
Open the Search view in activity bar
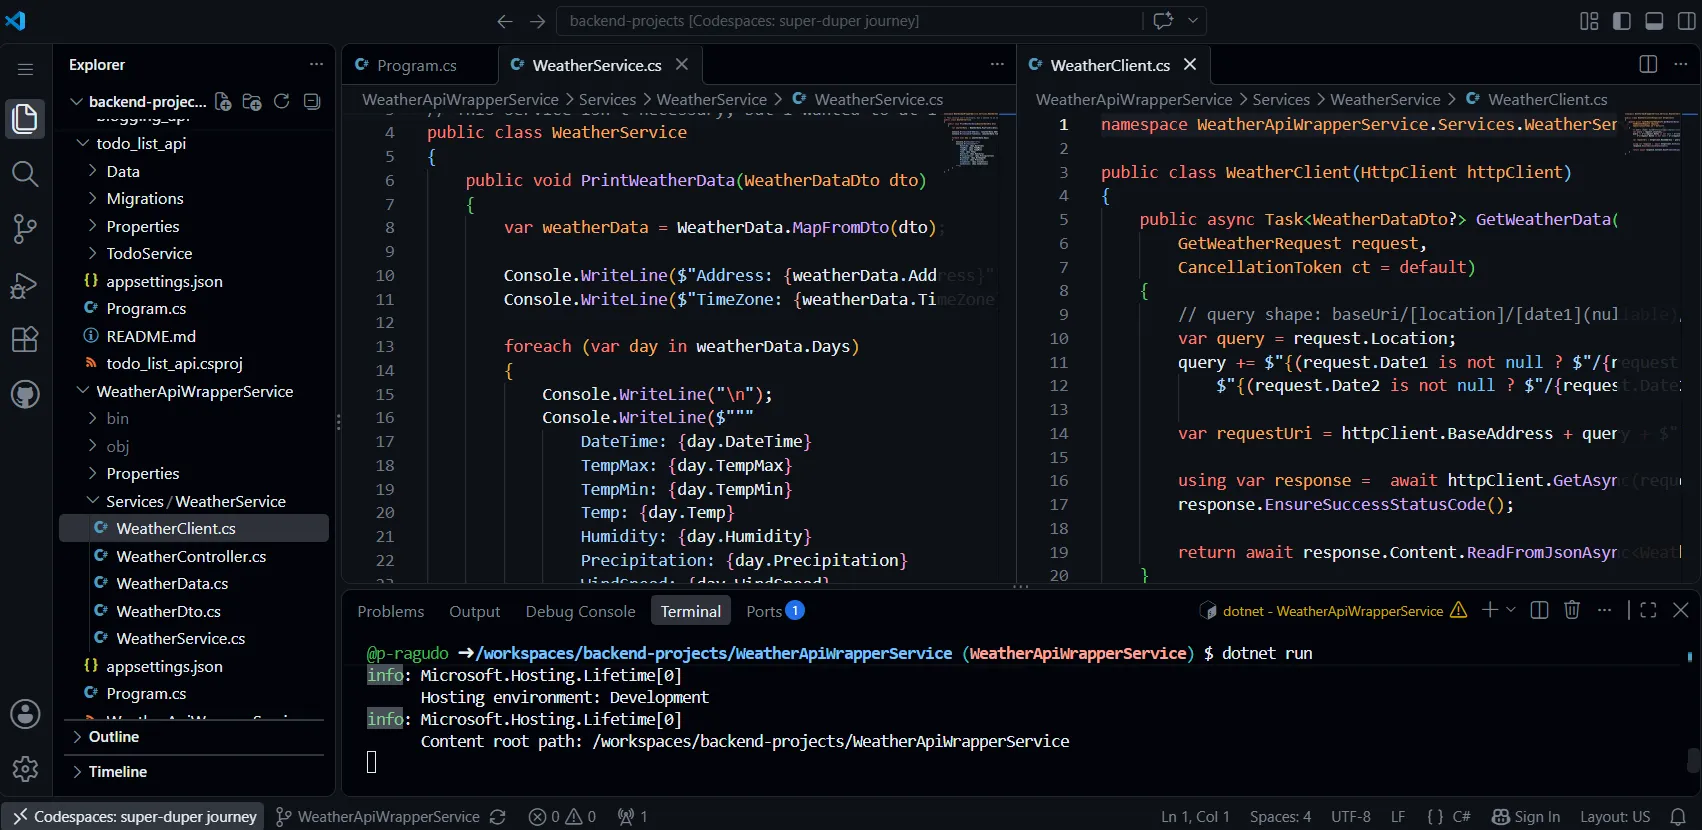[x=25, y=174]
